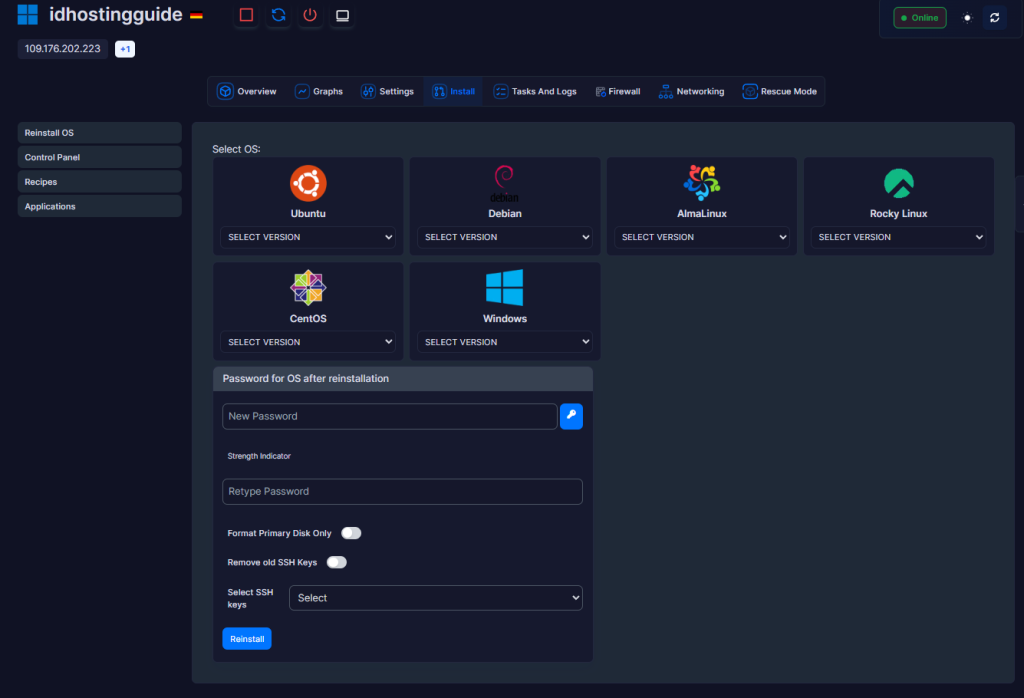Click the red stop server icon
Image resolution: width=1024 pixels, height=698 pixels.
[246, 15]
